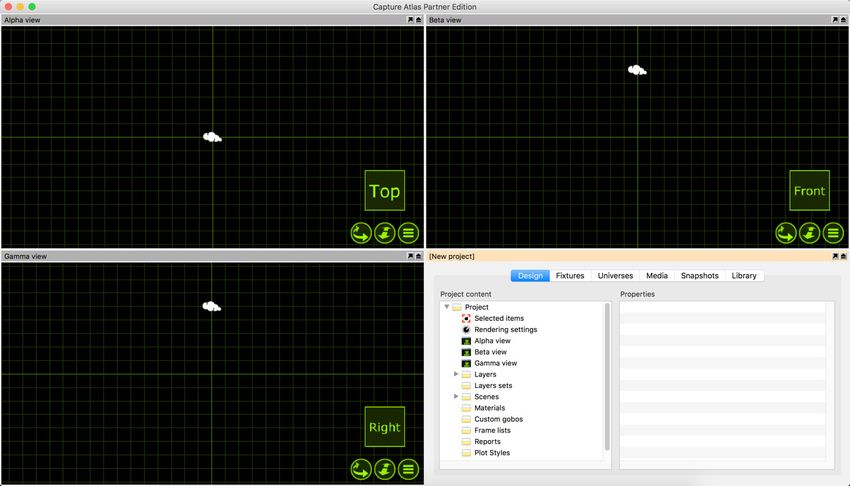Image resolution: width=850 pixels, height=486 pixels.
Task: Expand the Layers folder
Action: tap(456, 374)
